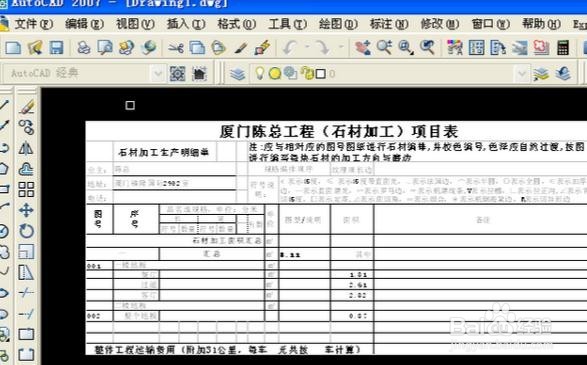
Task: Create a new drawing with QNew icon
Action: pos(13,48)
